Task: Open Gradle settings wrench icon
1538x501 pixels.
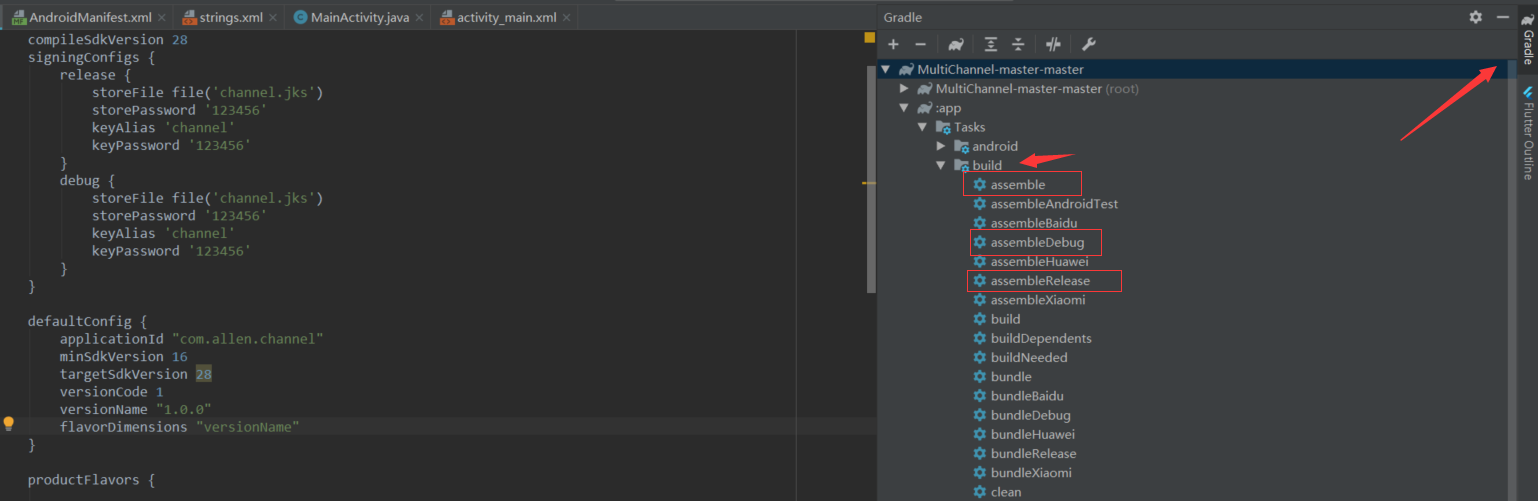Action: [x=1089, y=44]
